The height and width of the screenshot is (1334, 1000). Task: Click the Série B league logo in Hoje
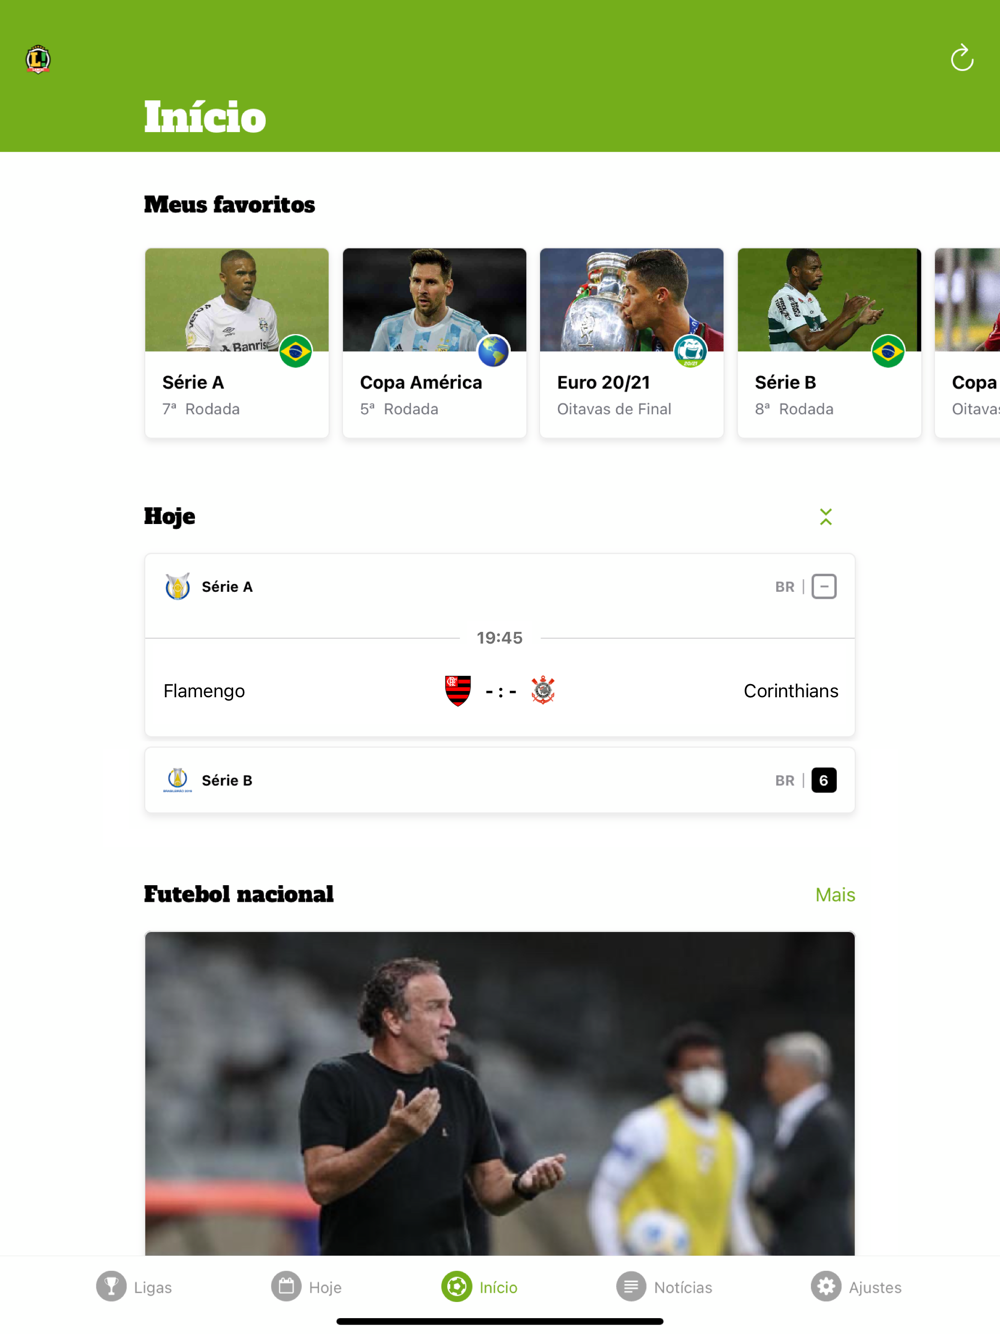click(178, 780)
